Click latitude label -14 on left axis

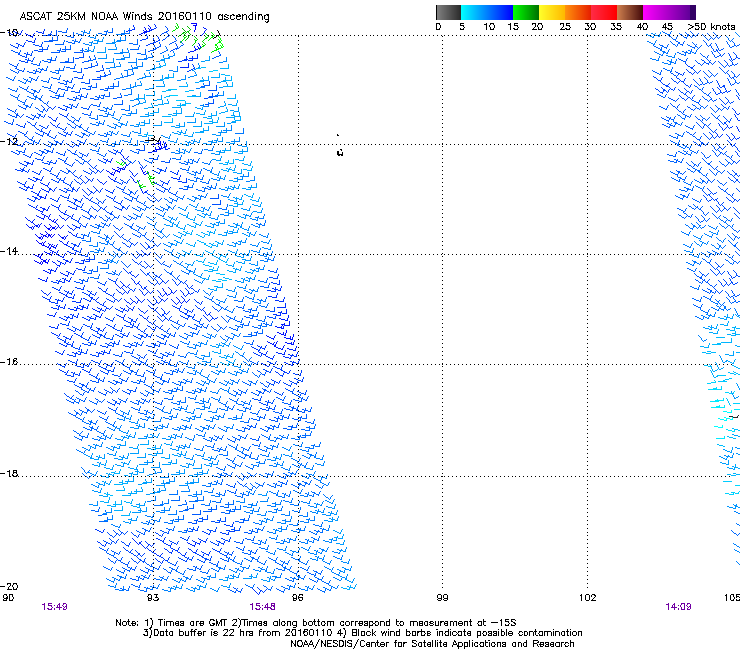point(9,251)
